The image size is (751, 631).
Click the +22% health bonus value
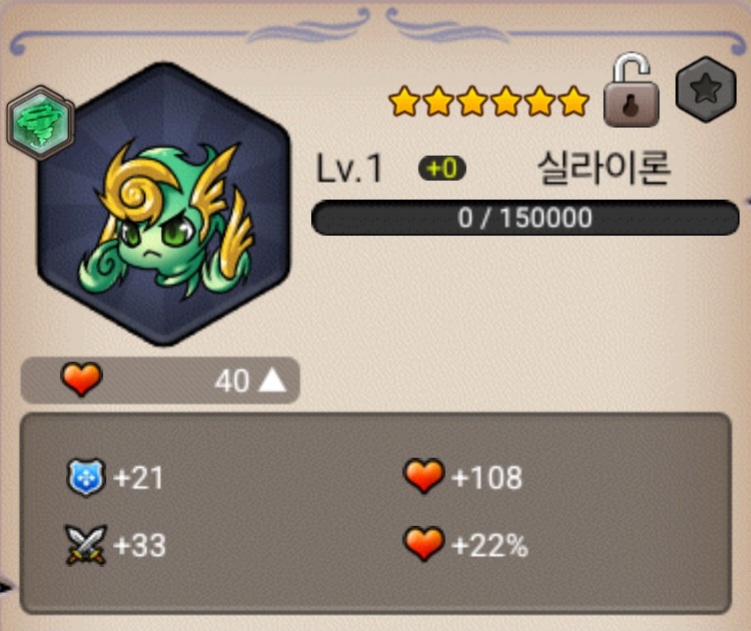pos(489,546)
